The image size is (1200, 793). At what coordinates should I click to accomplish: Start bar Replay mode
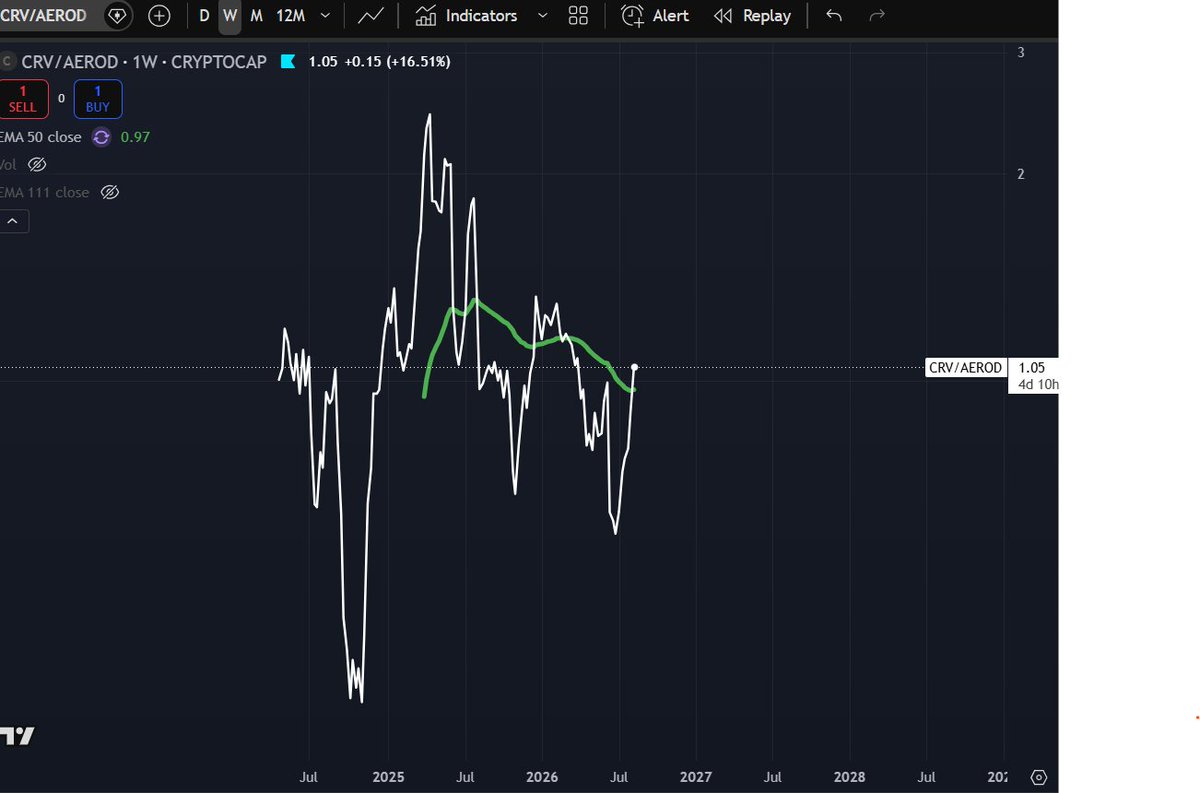752,16
